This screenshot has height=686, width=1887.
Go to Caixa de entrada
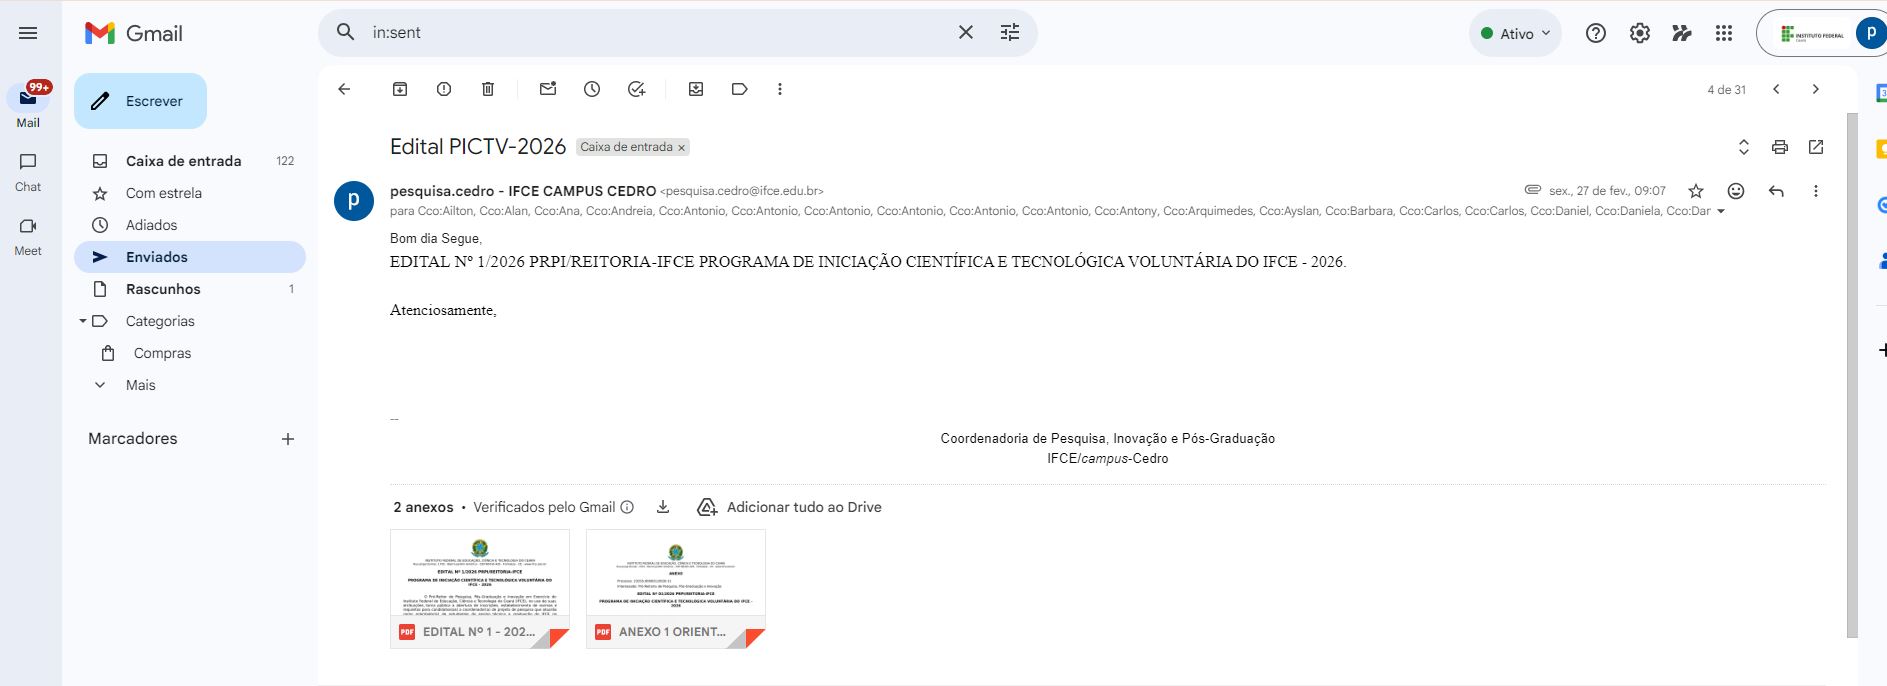click(x=183, y=161)
